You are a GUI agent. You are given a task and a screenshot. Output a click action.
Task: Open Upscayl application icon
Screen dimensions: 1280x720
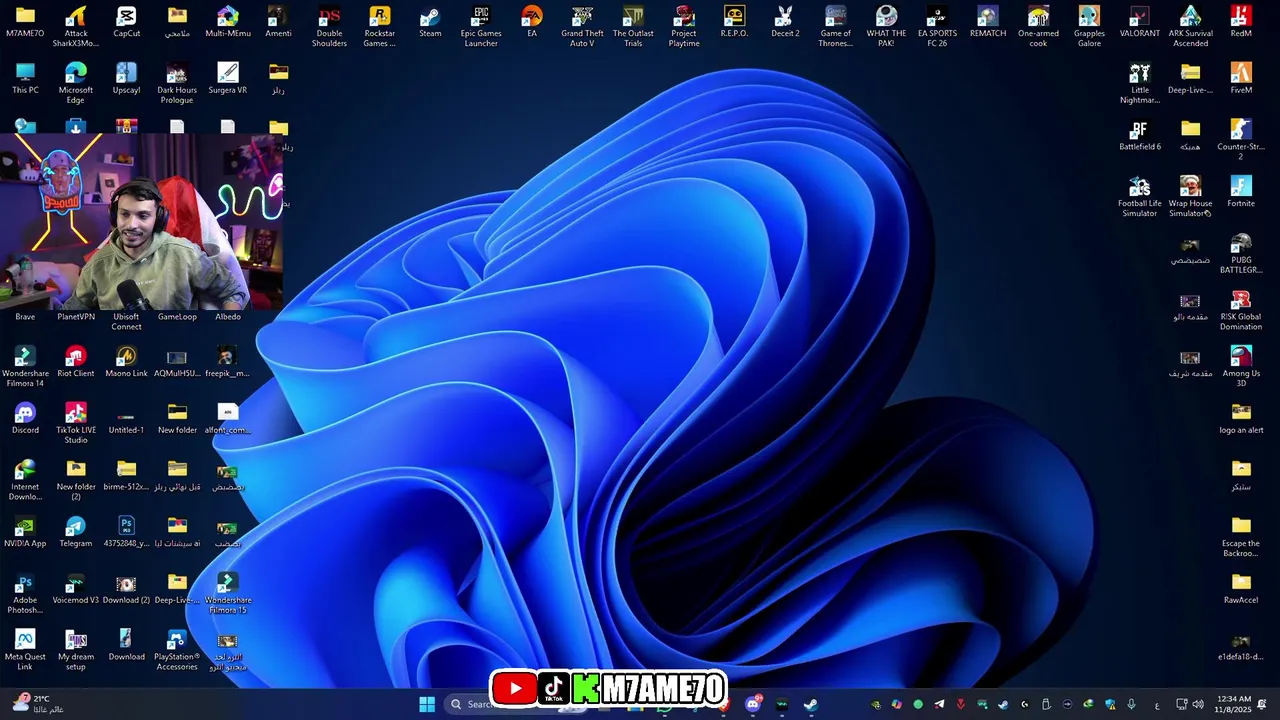126,79
